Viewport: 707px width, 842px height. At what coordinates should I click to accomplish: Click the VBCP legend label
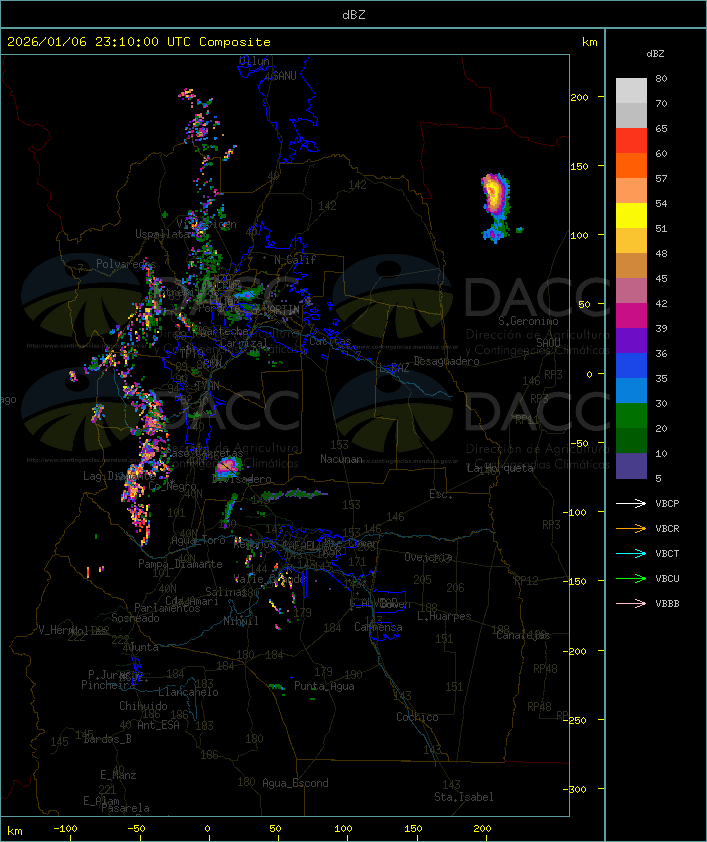(x=667, y=504)
